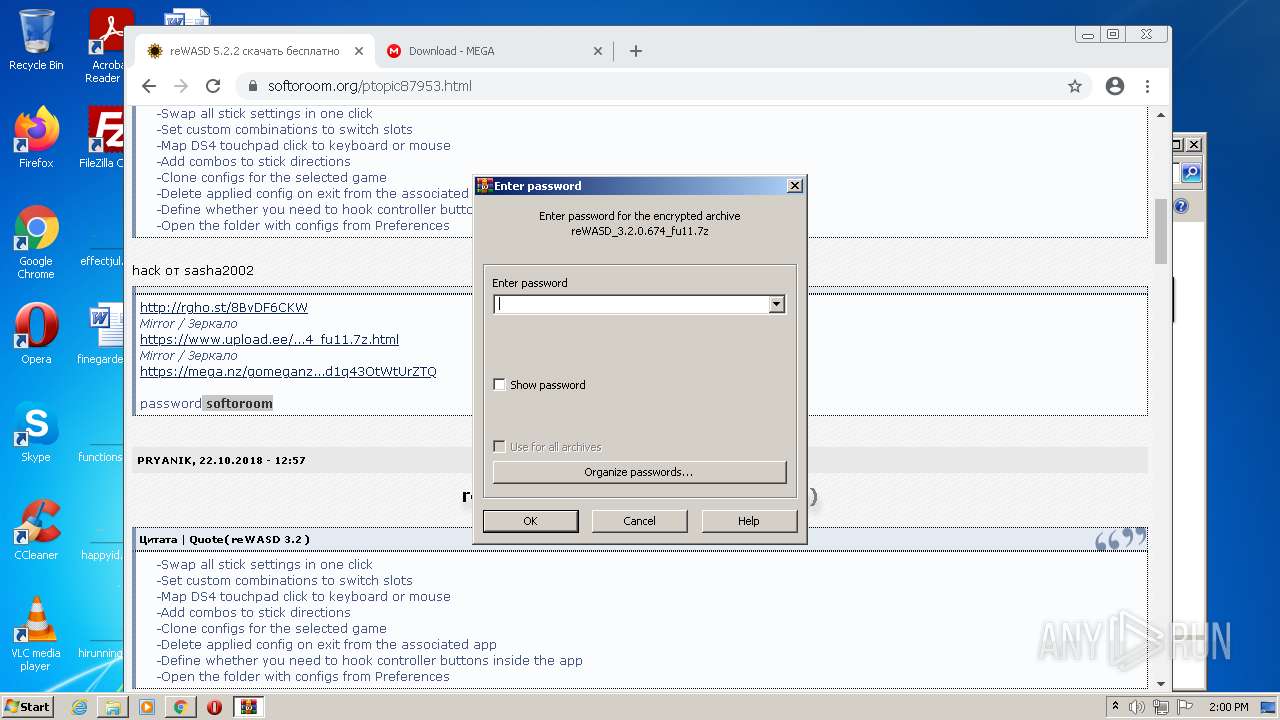Click the search icon in the background window
The width and height of the screenshot is (1280, 720).
[x=1190, y=173]
